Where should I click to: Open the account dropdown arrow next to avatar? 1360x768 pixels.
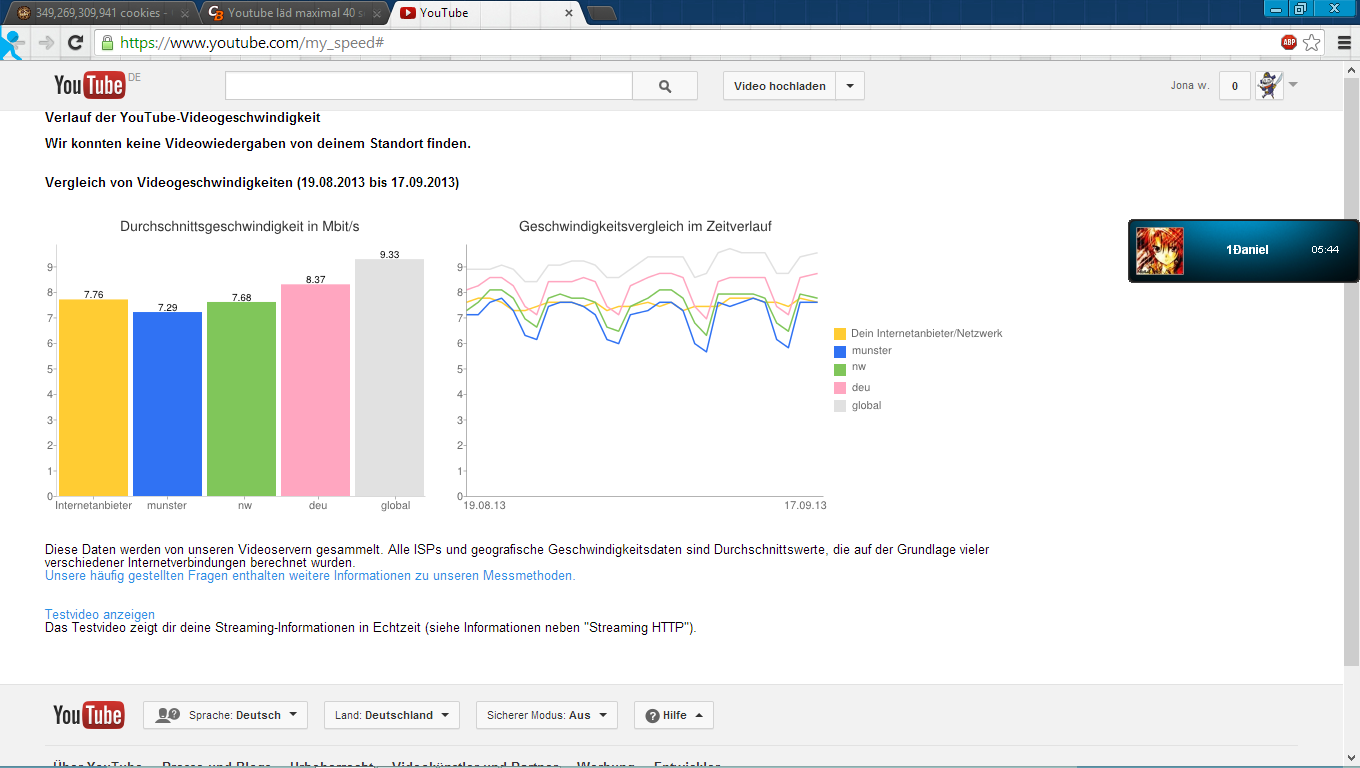pos(1293,85)
